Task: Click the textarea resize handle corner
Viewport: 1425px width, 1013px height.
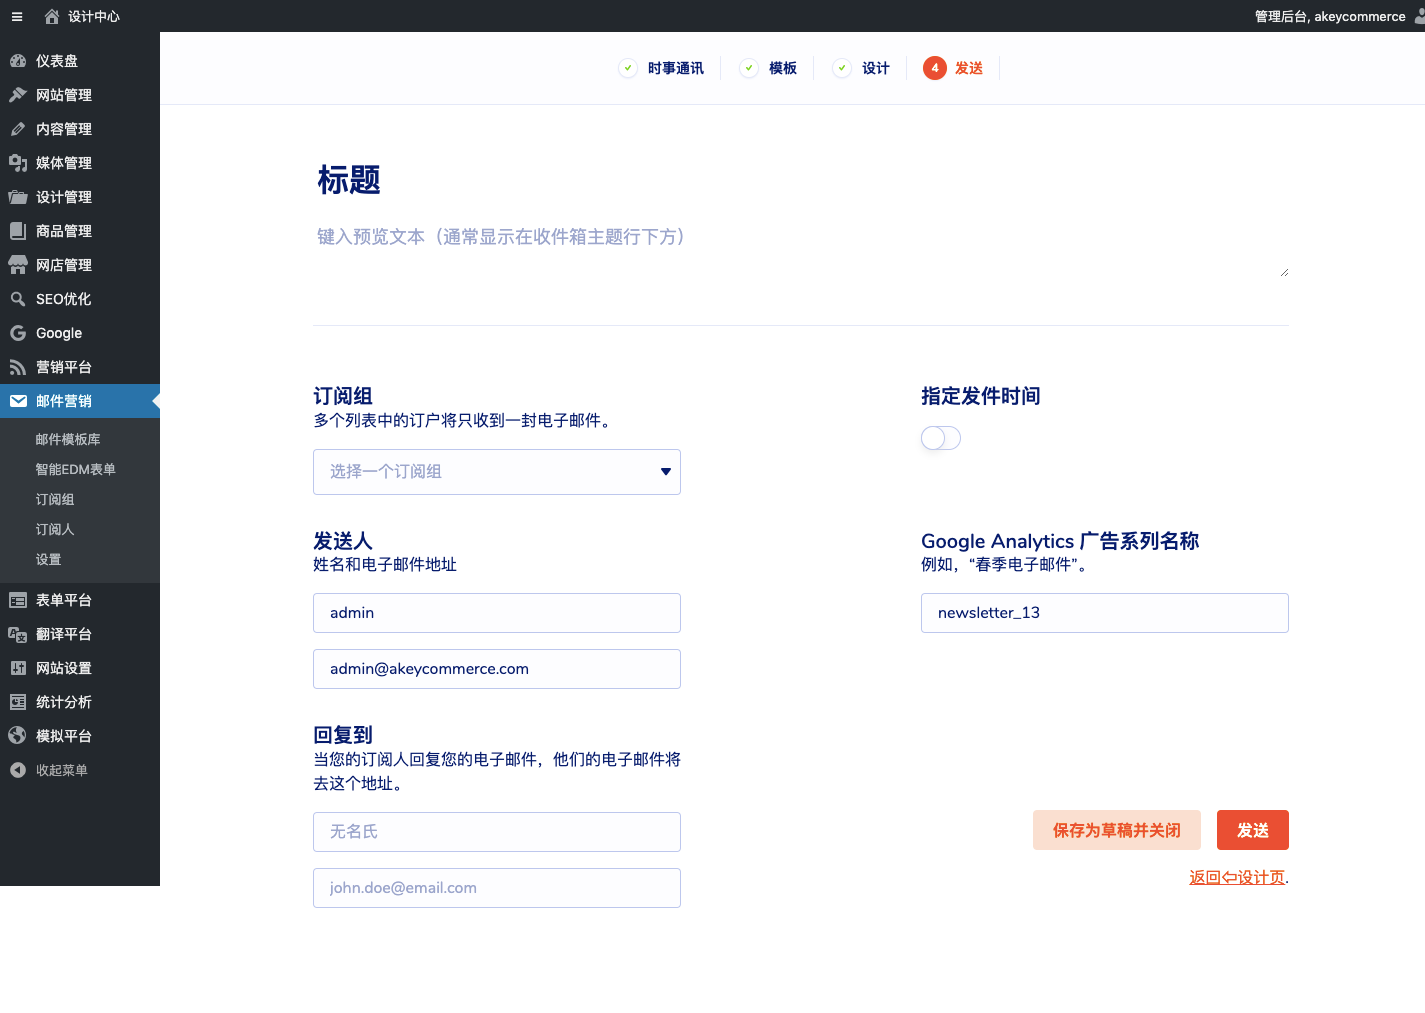Action: click(1284, 272)
